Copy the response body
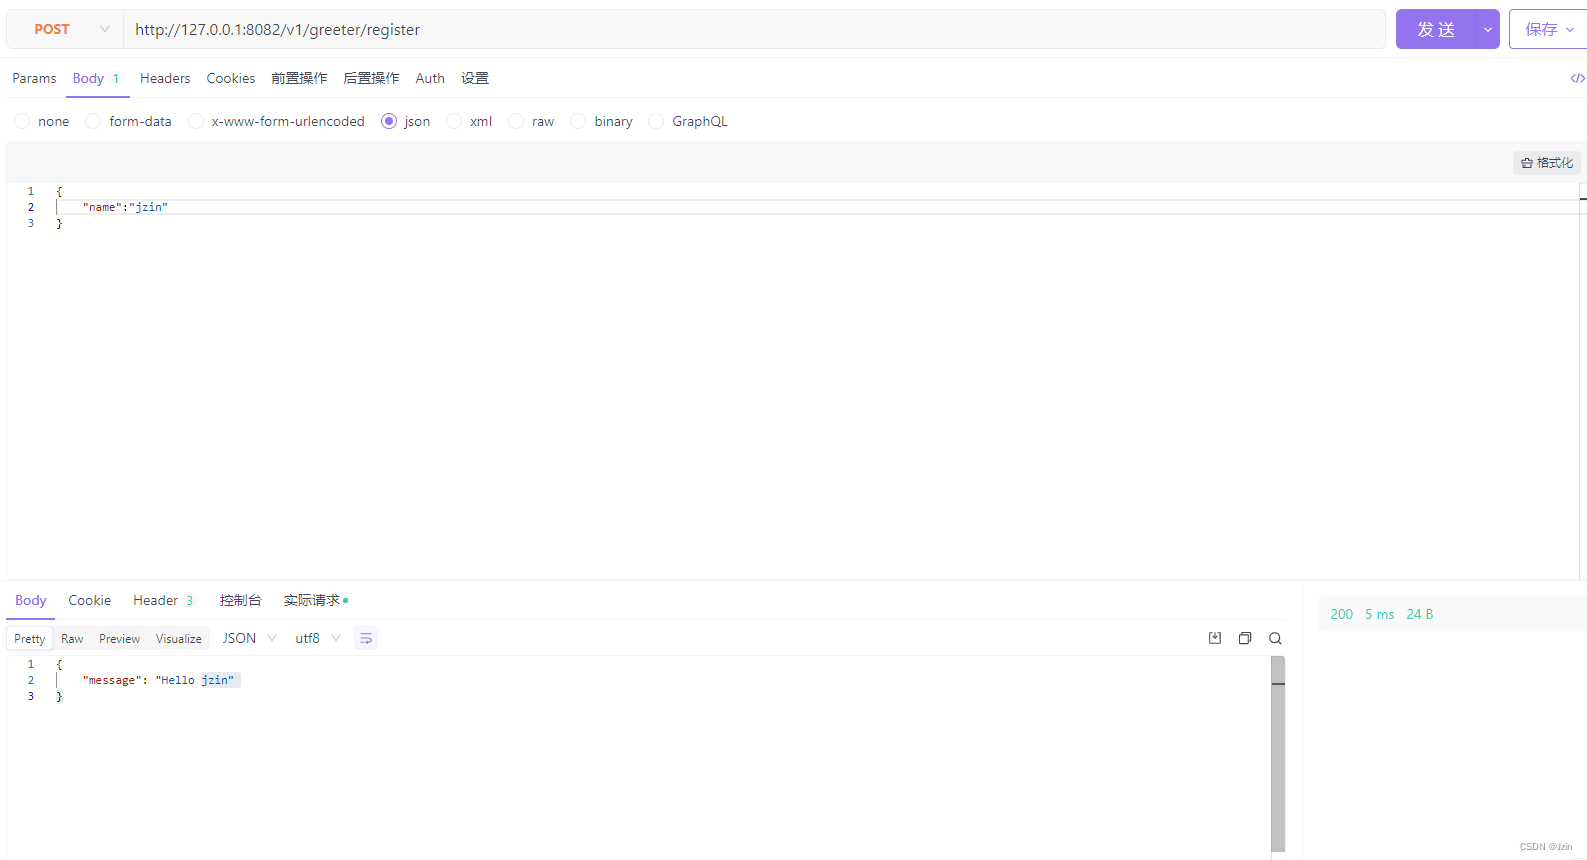 coord(1245,638)
